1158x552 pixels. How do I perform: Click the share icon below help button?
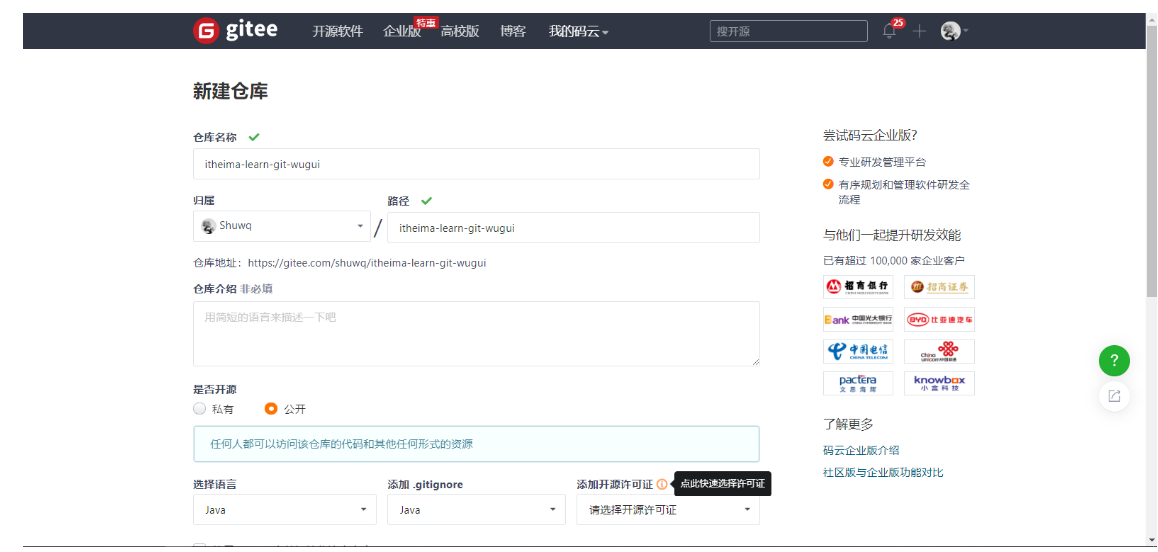1114,396
